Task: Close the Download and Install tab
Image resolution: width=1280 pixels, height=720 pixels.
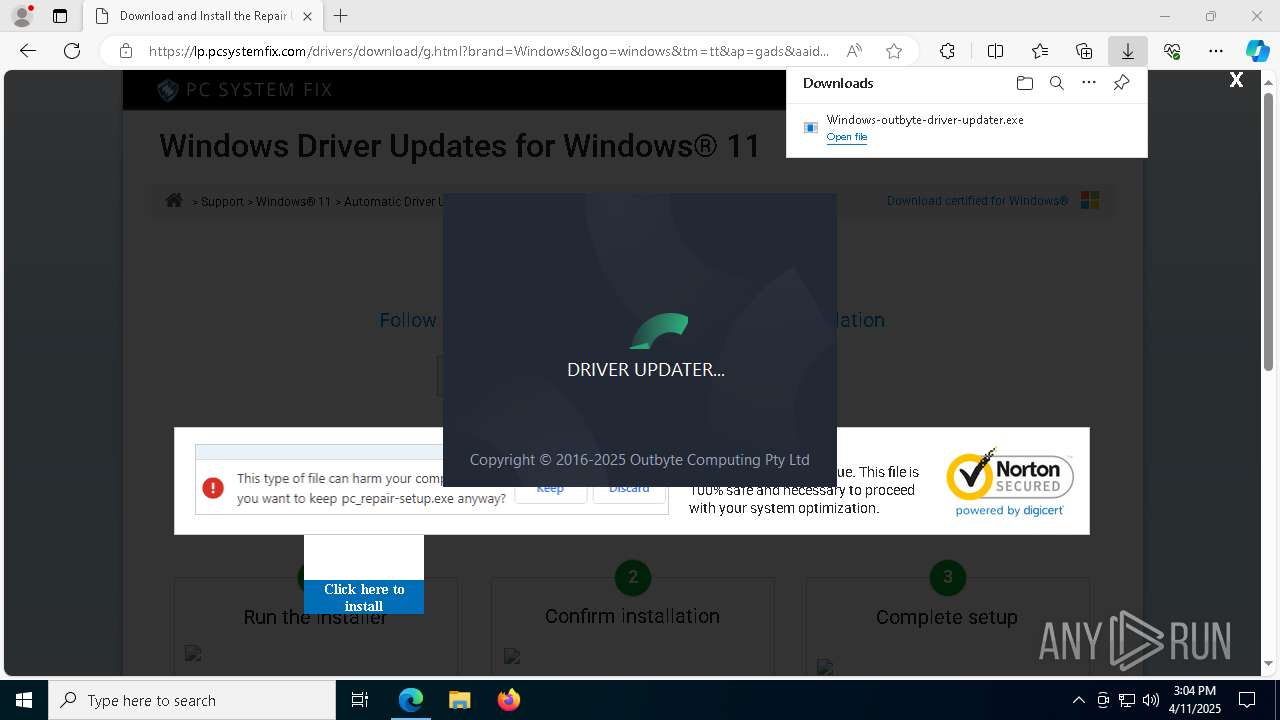Action: click(307, 16)
